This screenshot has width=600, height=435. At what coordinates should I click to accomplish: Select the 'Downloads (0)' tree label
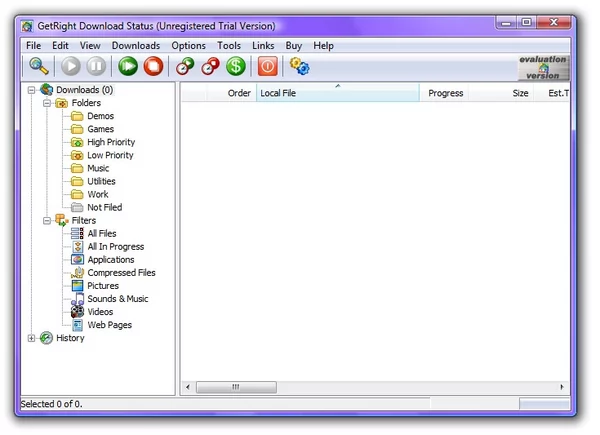[x=85, y=90]
